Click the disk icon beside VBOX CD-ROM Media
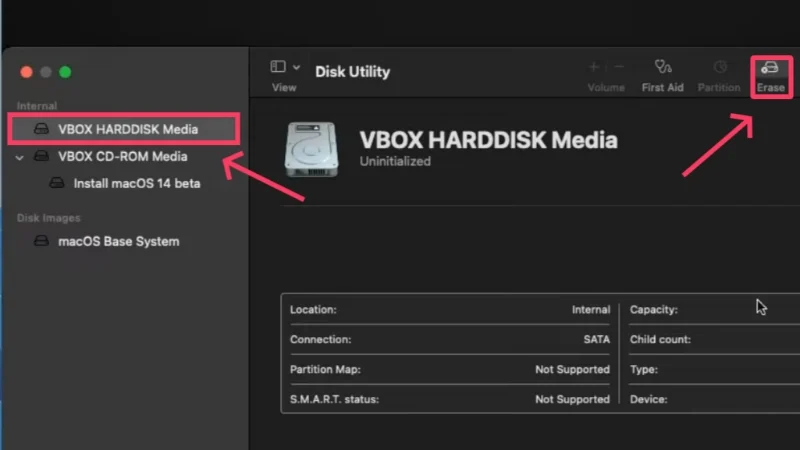The height and width of the screenshot is (450, 800). click(x=41, y=156)
